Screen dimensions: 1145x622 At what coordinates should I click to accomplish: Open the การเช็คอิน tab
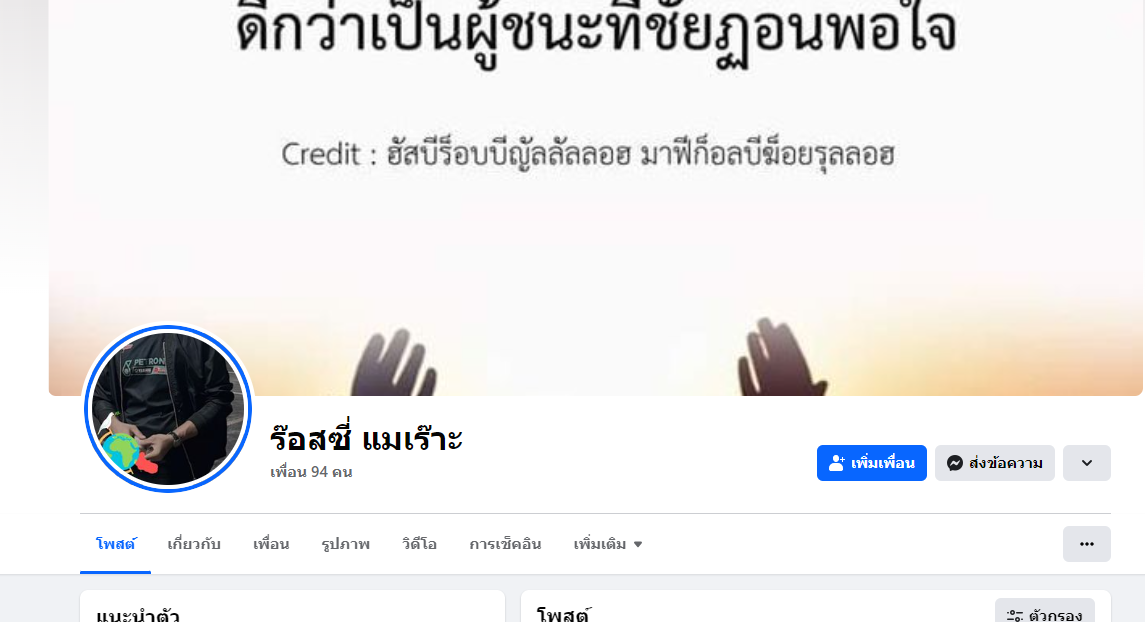[x=505, y=544]
